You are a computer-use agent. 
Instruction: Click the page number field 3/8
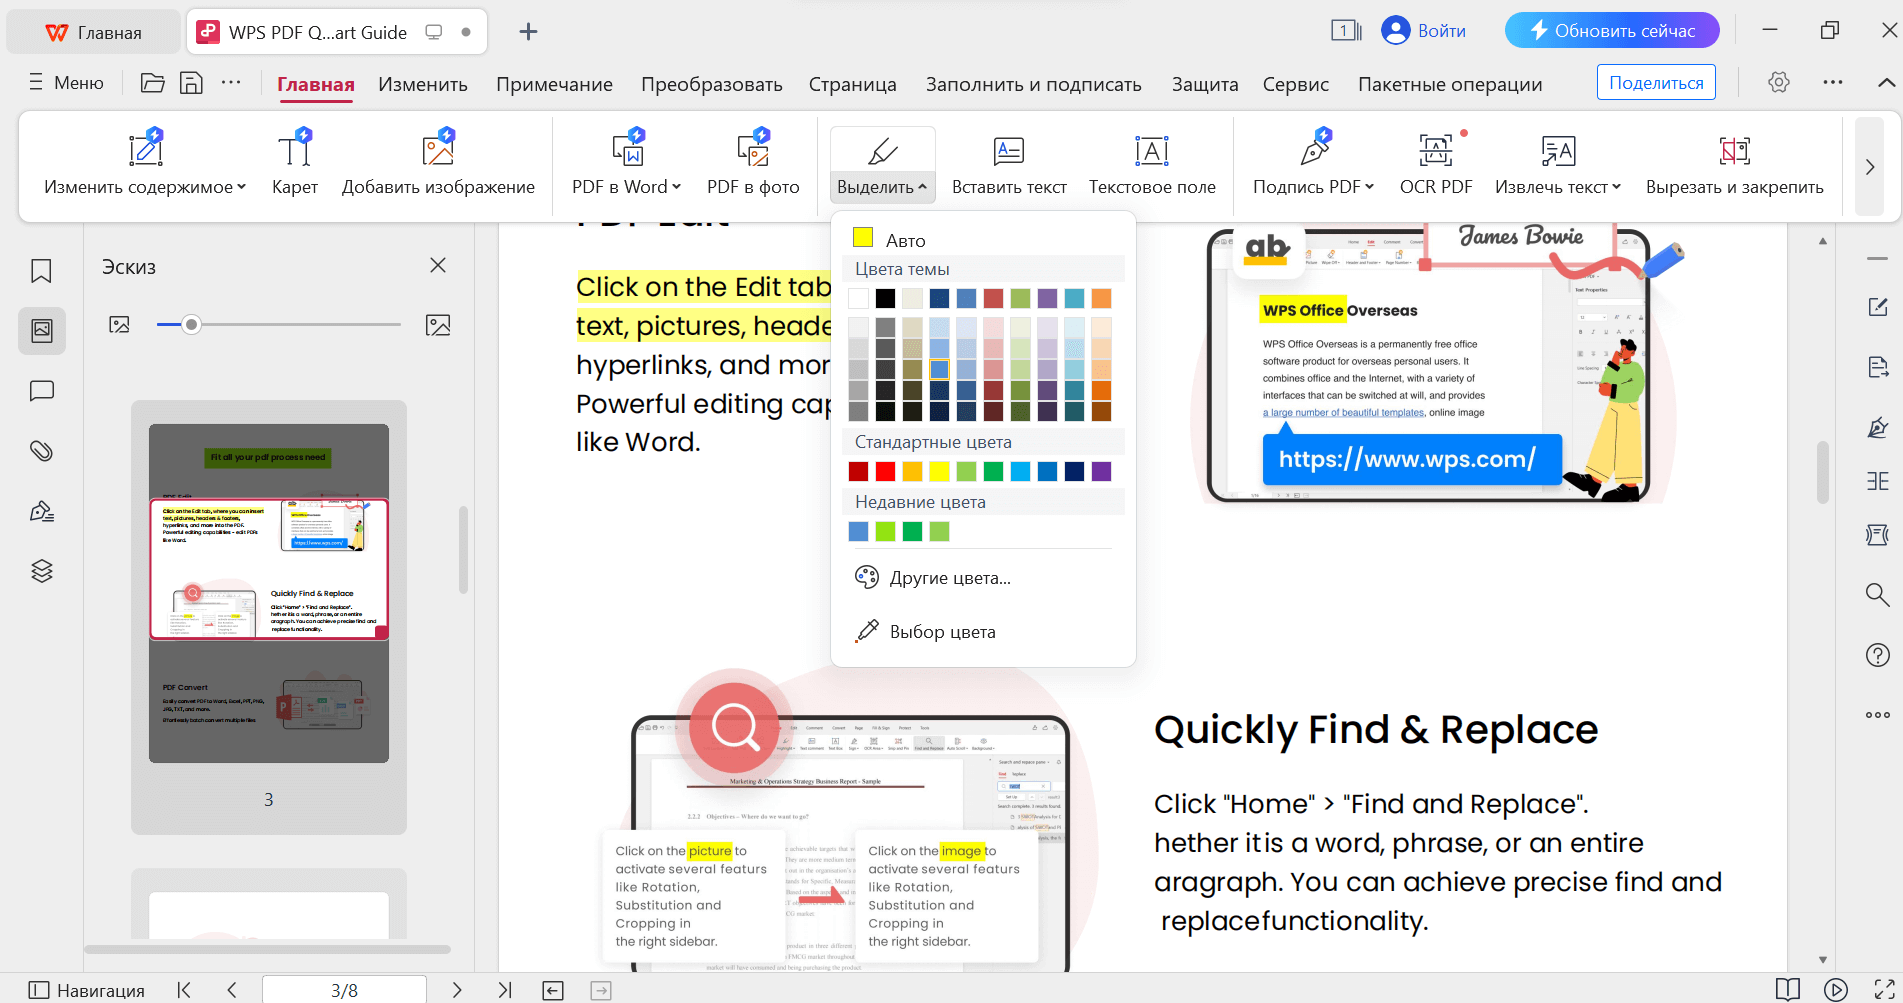[x=344, y=990]
